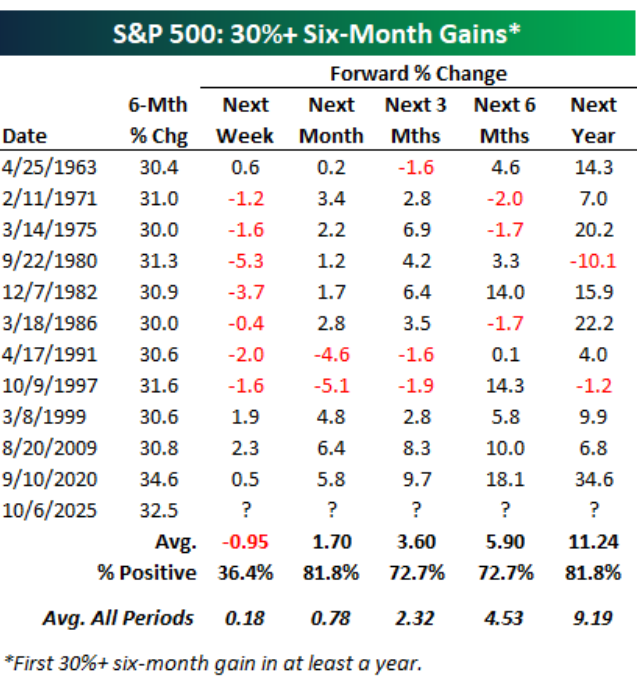Select the Next Year column header
Screen dimensions: 637x684
pos(592,120)
